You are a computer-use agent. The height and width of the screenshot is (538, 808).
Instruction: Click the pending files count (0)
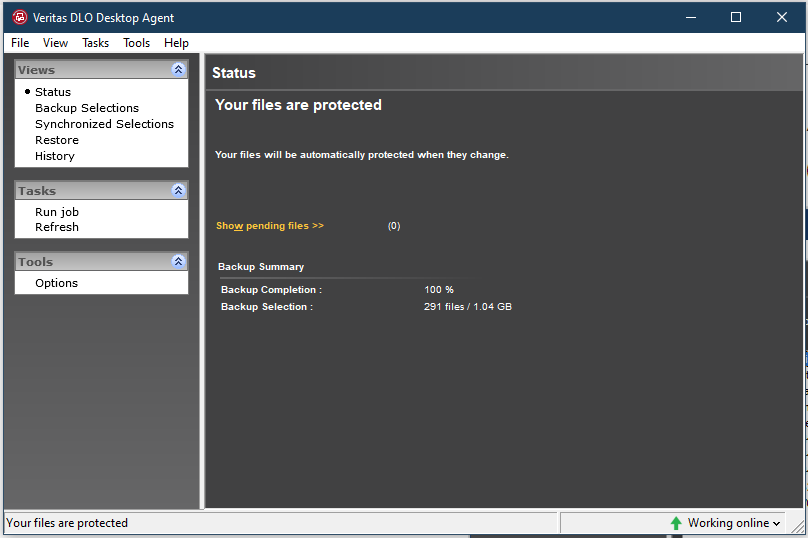click(x=394, y=226)
